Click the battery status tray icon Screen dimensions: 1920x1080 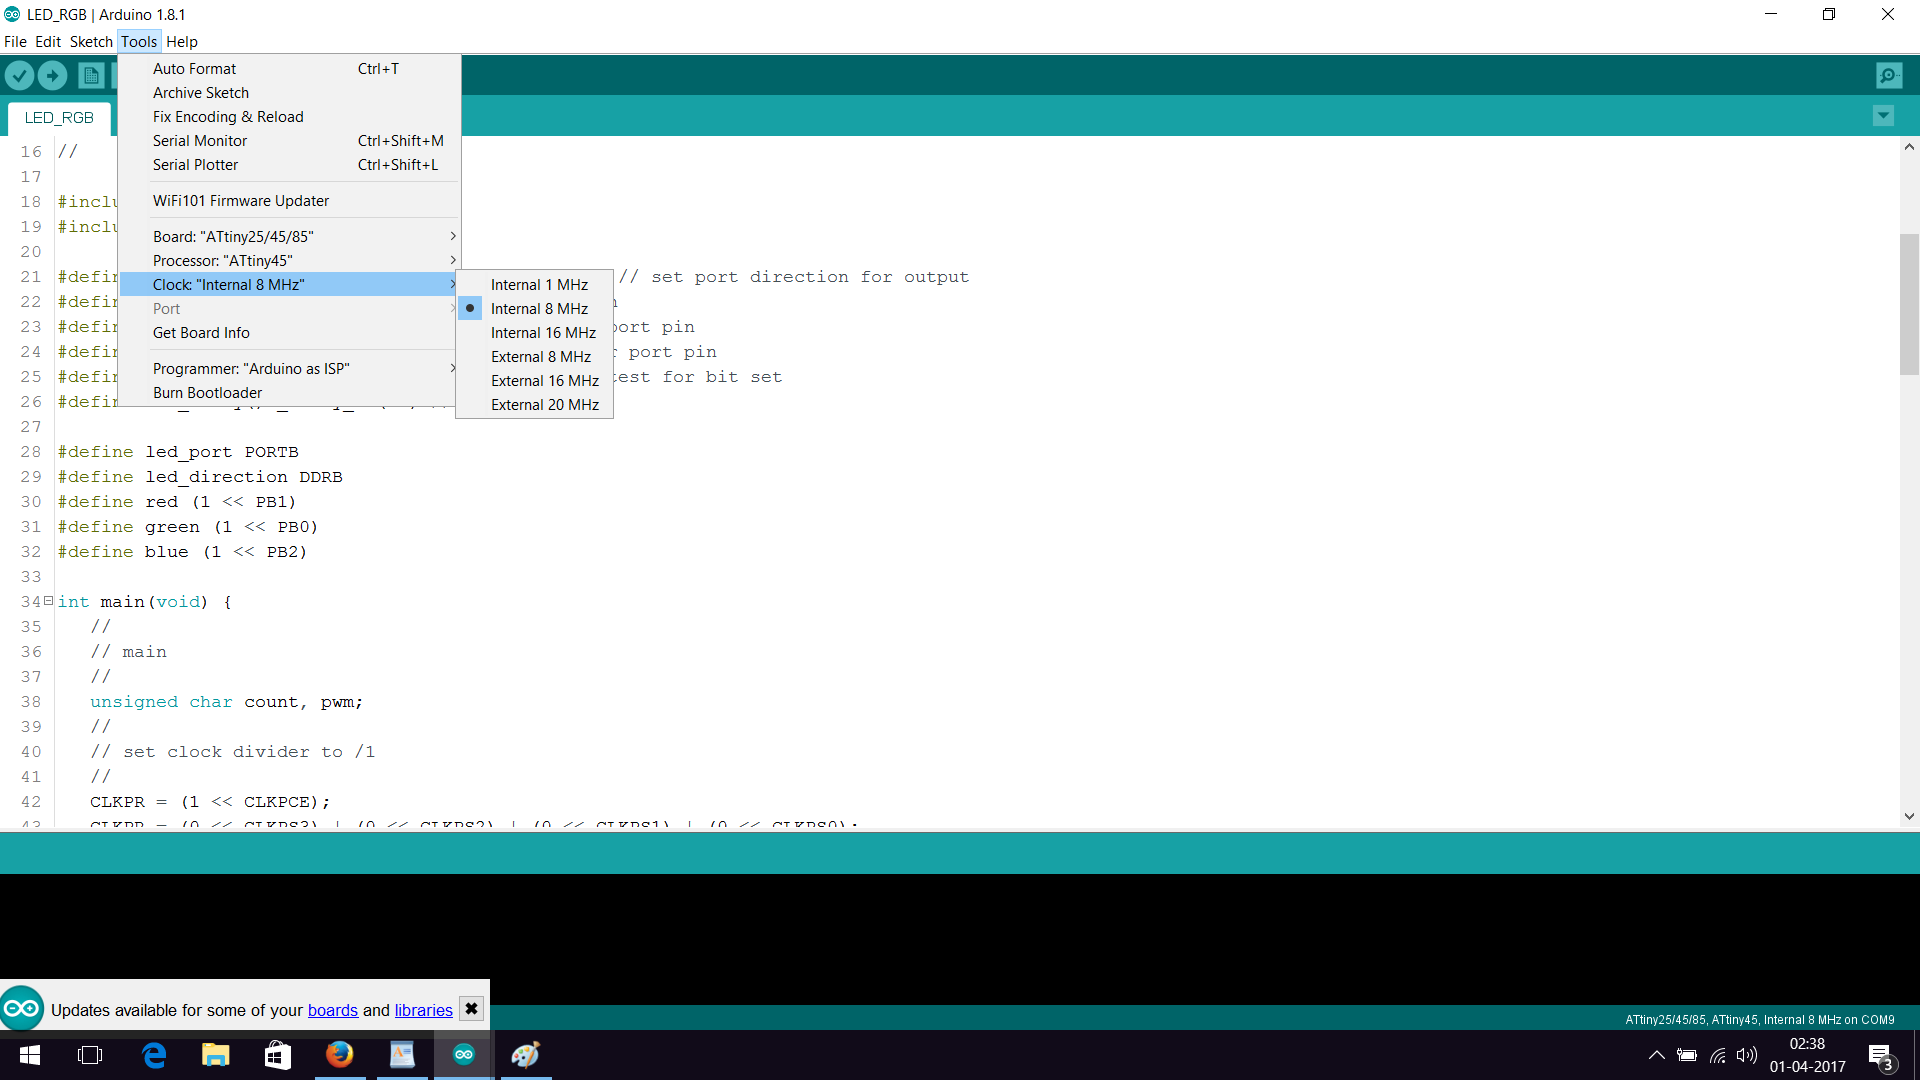pos(1687,1055)
